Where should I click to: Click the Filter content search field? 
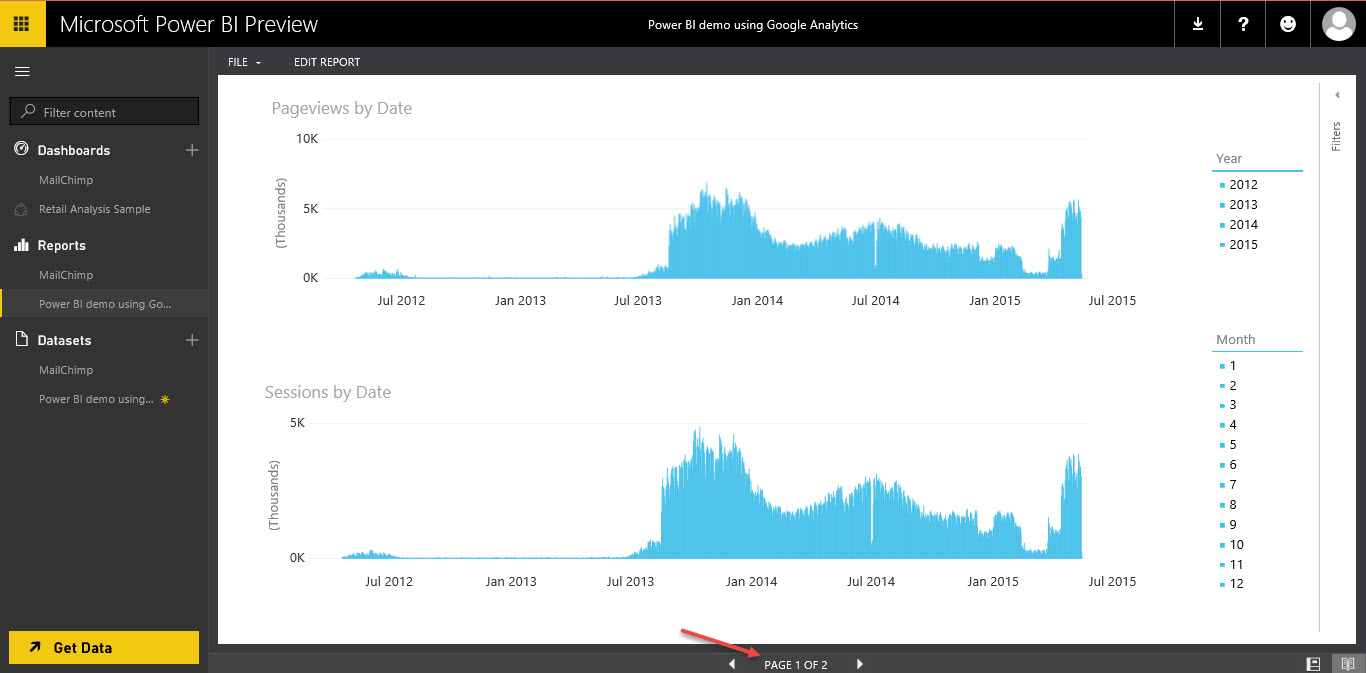[x=104, y=110]
